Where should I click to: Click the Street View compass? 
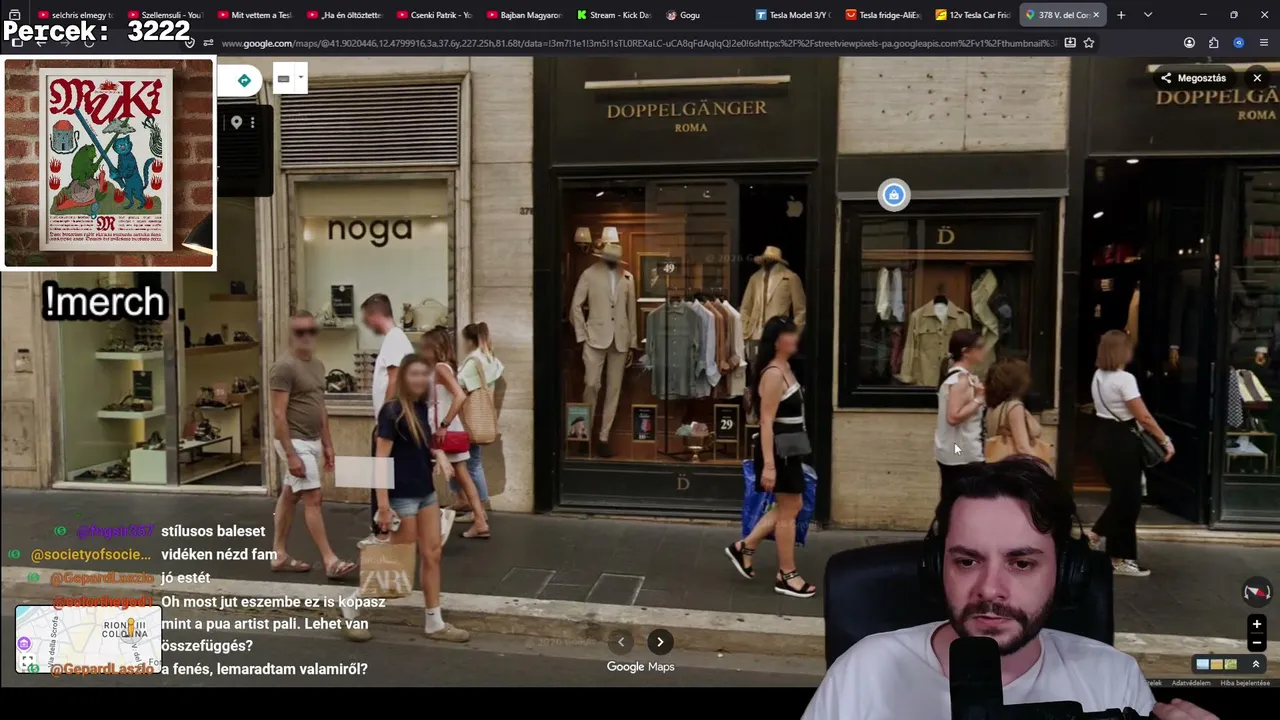click(1256, 592)
